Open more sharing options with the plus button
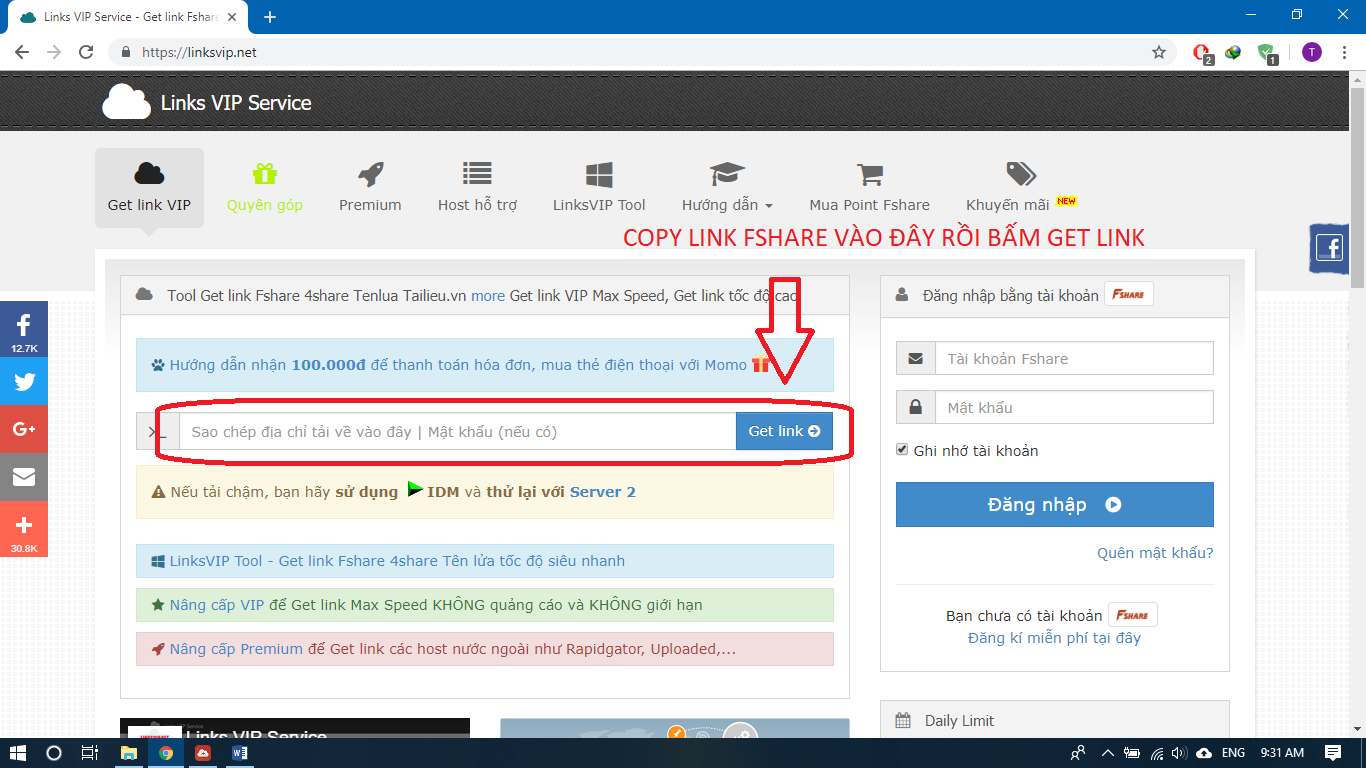 tap(24, 530)
